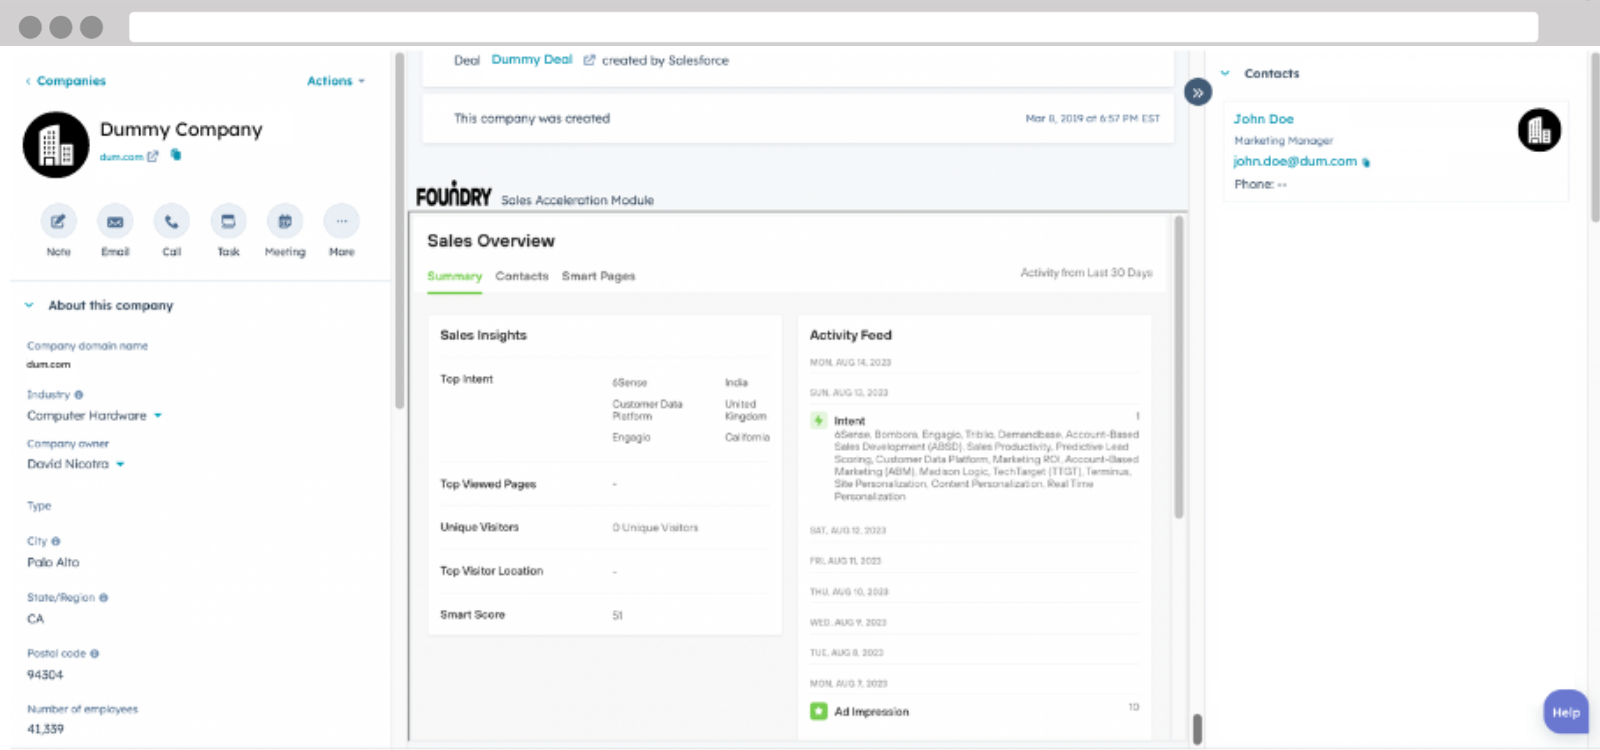Click the 'This company was created' entry
This screenshot has width=1600, height=750.
pyautogui.click(x=532, y=118)
